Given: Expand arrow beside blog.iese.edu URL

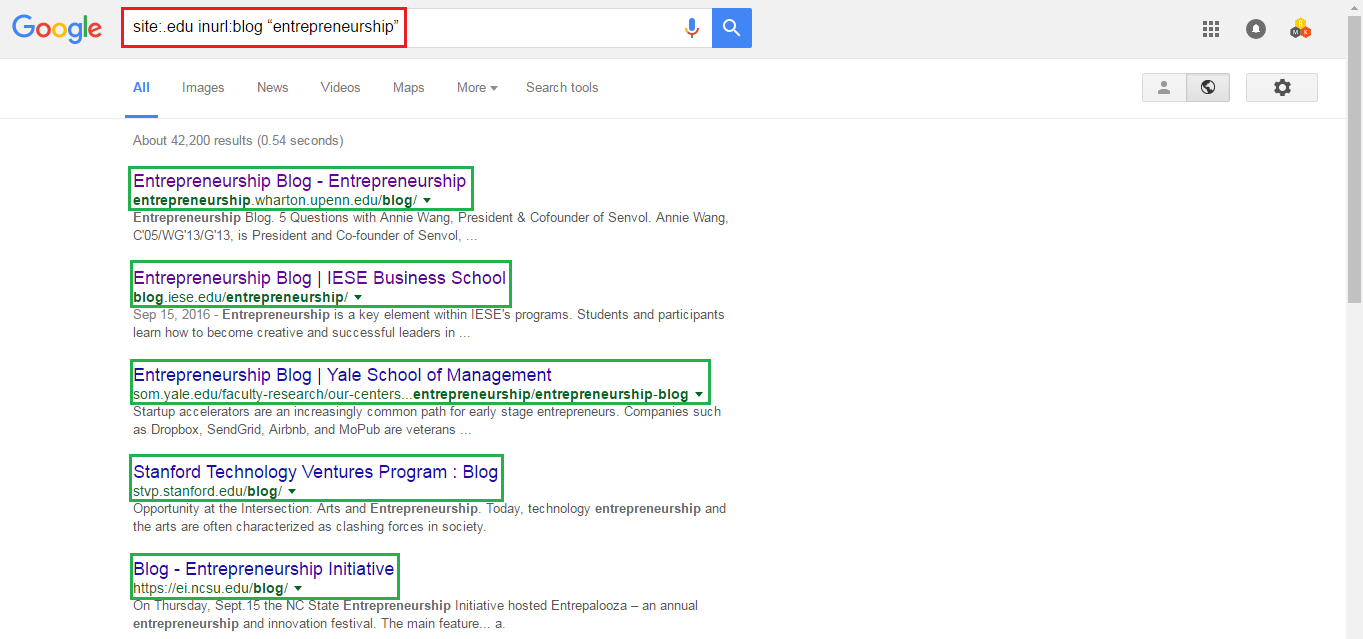Looking at the screenshot, I should (x=358, y=298).
